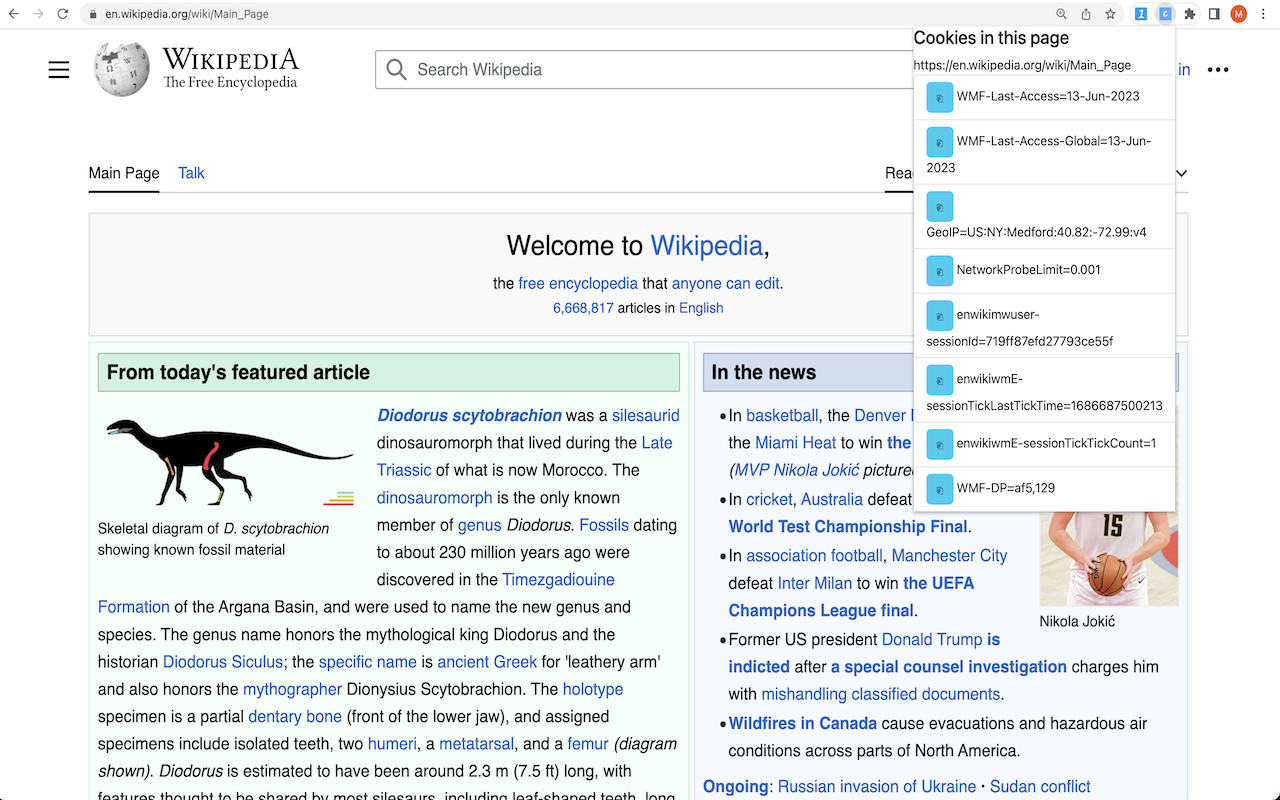The image size is (1280, 800).
Task: Click the icon beside NetworkProbeLimit=0.001 cookie
Action: 939,270
